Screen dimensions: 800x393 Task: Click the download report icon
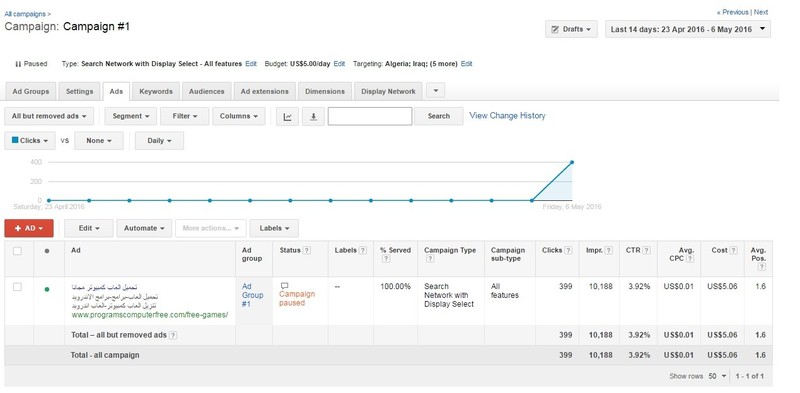pyautogui.click(x=313, y=116)
